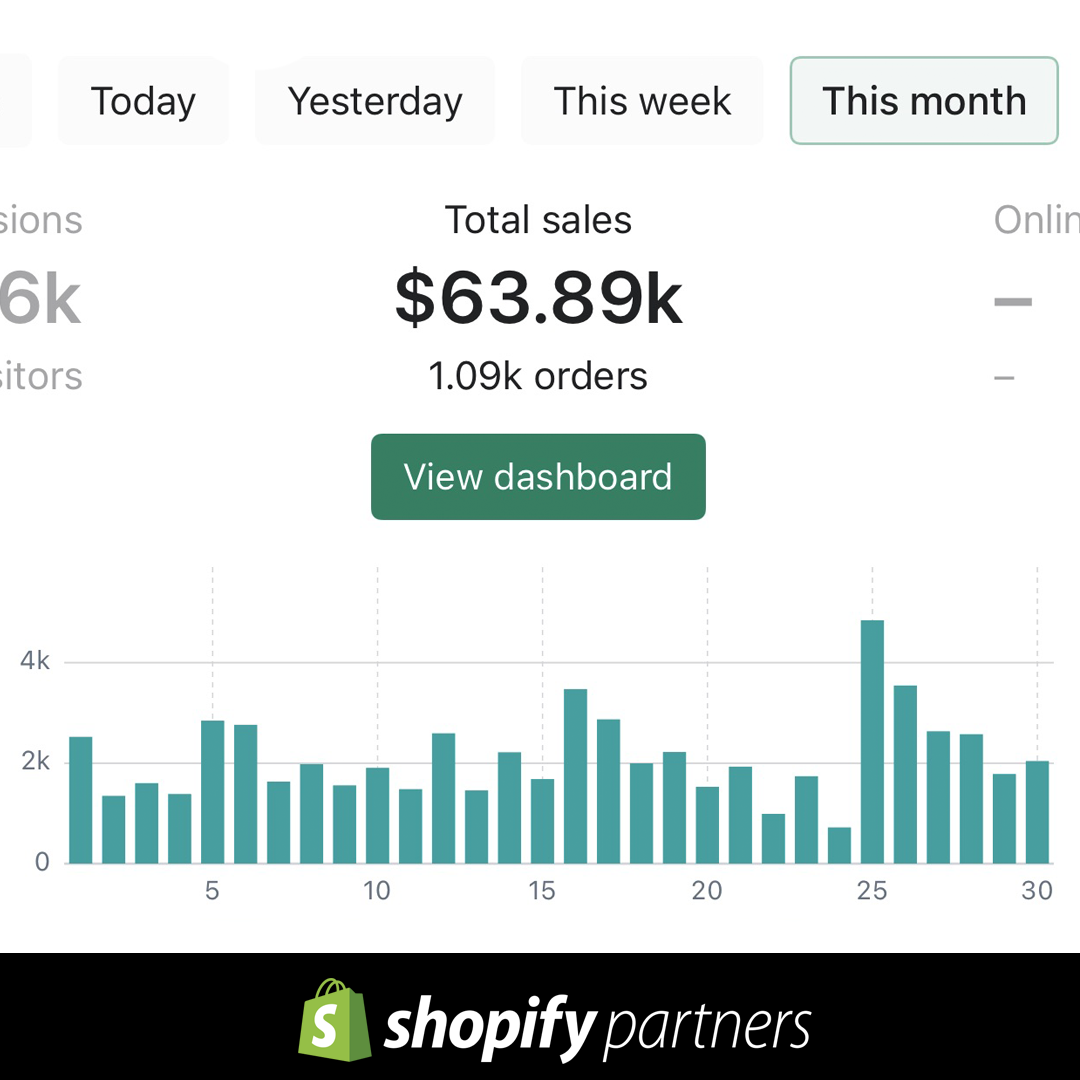This screenshot has width=1080, height=1080.
Task: Click the partially visible sessions metric on left
Action: (40, 298)
